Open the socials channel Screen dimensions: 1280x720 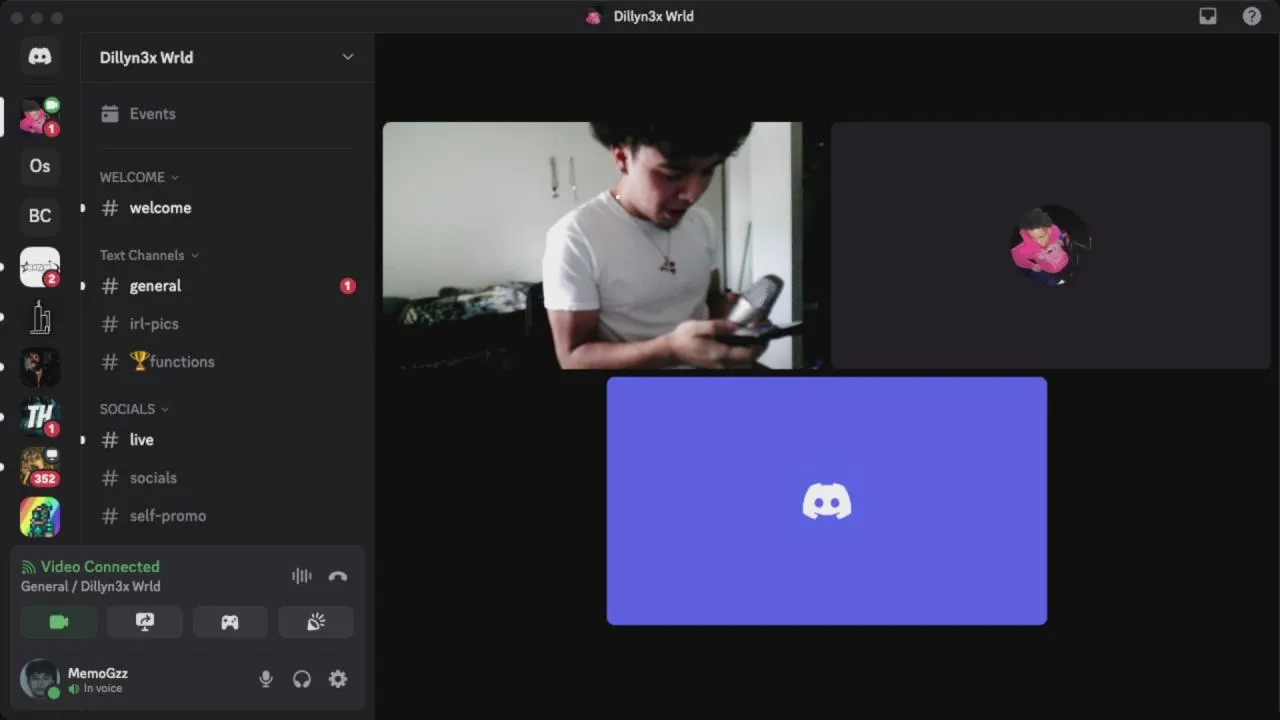pyautogui.click(x=227, y=478)
